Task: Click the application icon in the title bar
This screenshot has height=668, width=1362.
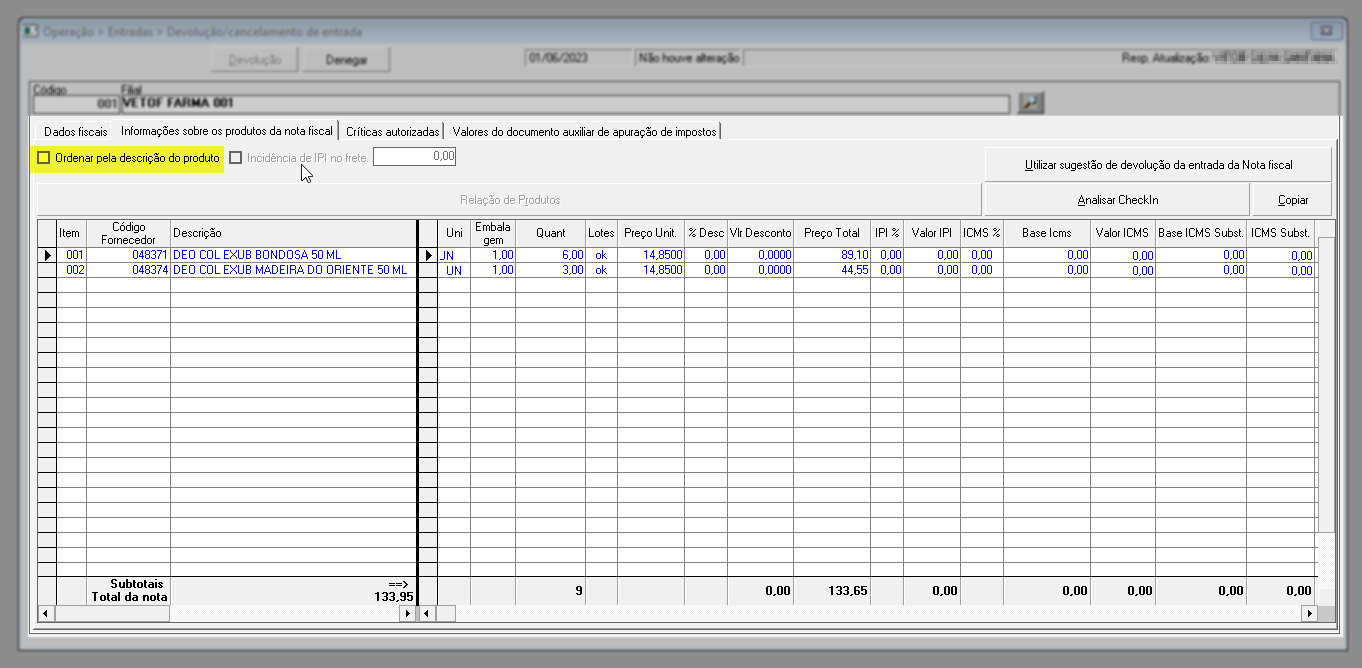Action: pos(31,32)
